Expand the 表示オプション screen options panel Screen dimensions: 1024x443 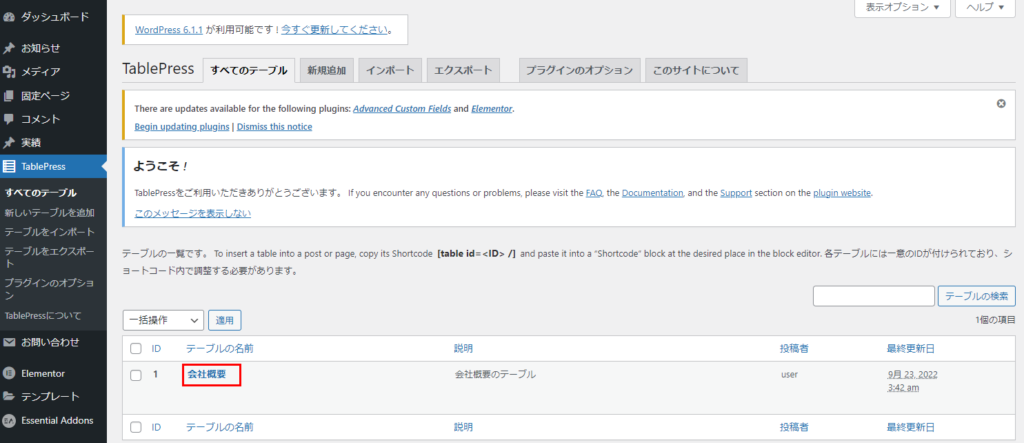901,8
